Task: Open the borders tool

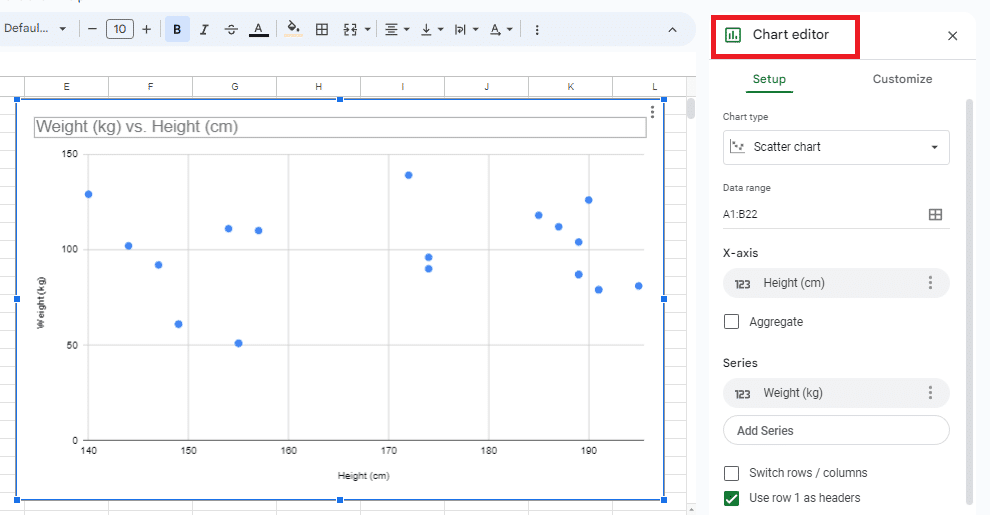Action: tap(322, 30)
